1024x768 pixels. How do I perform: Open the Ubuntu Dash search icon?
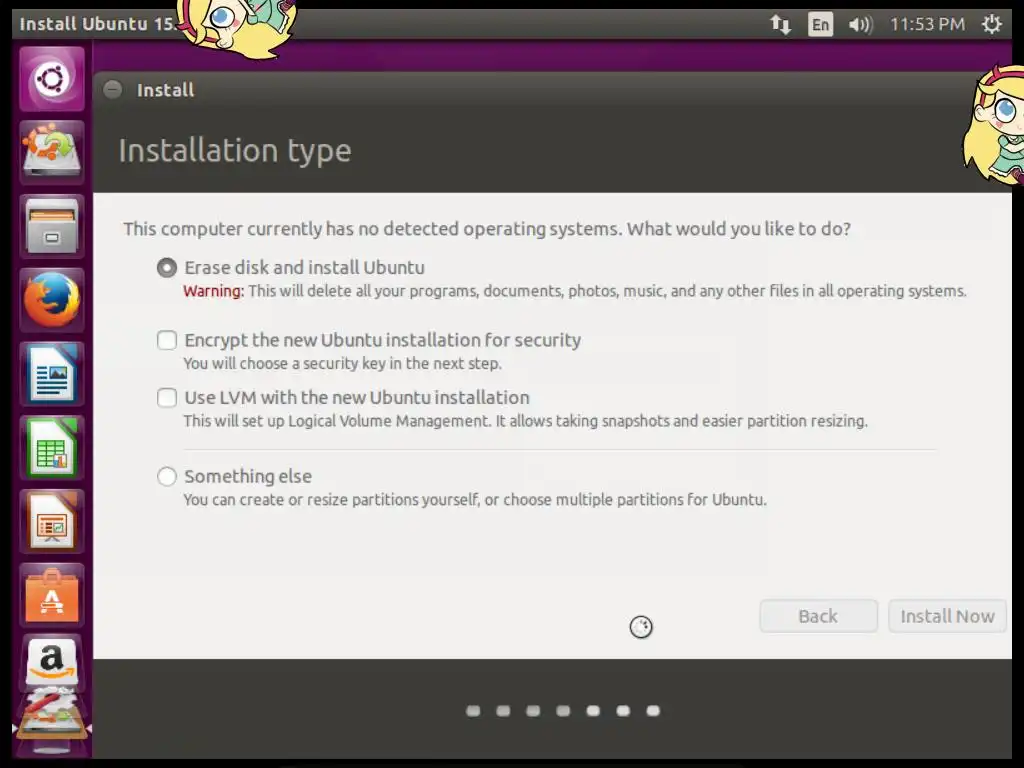52,79
